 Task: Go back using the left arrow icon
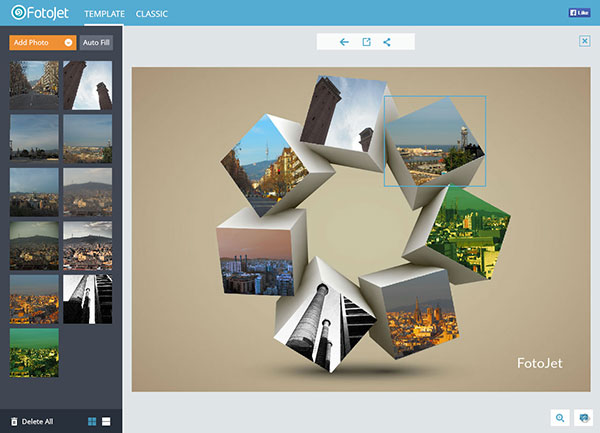click(x=344, y=42)
